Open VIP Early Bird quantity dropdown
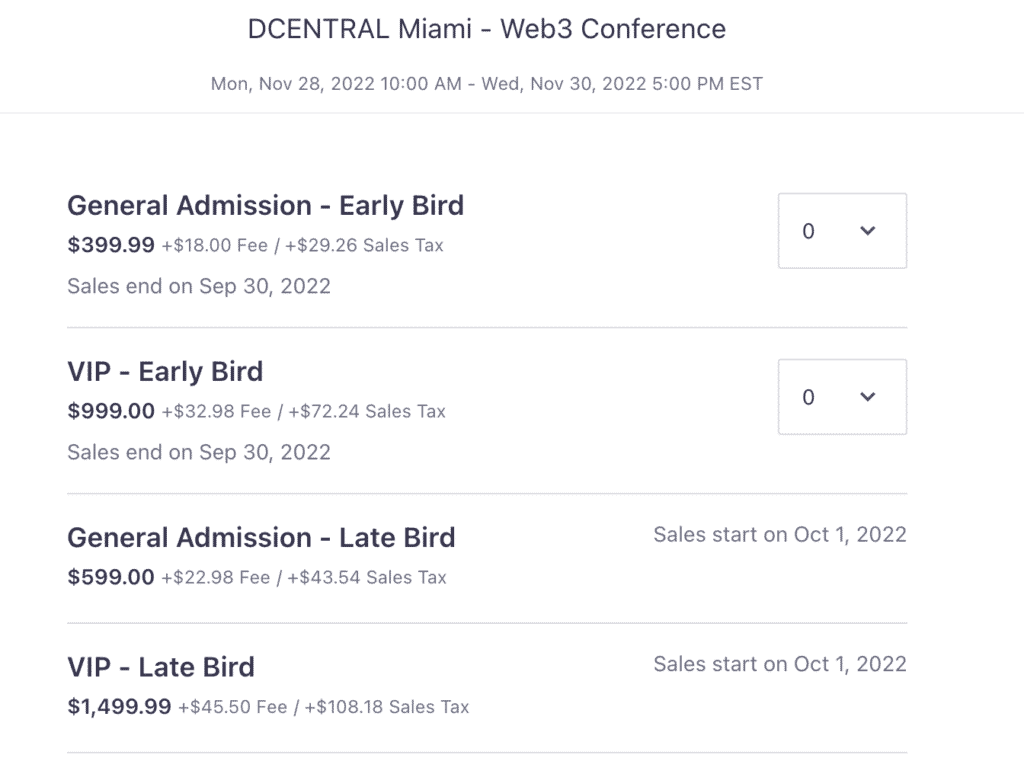The height and width of the screenshot is (774, 1024). 842,397
